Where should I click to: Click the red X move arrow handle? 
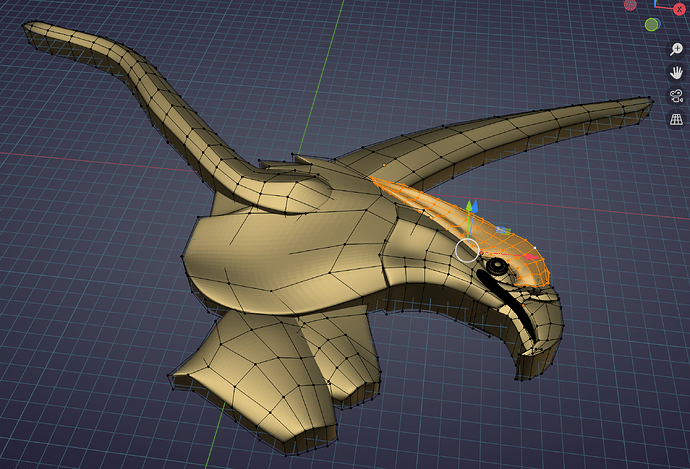(x=532, y=256)
